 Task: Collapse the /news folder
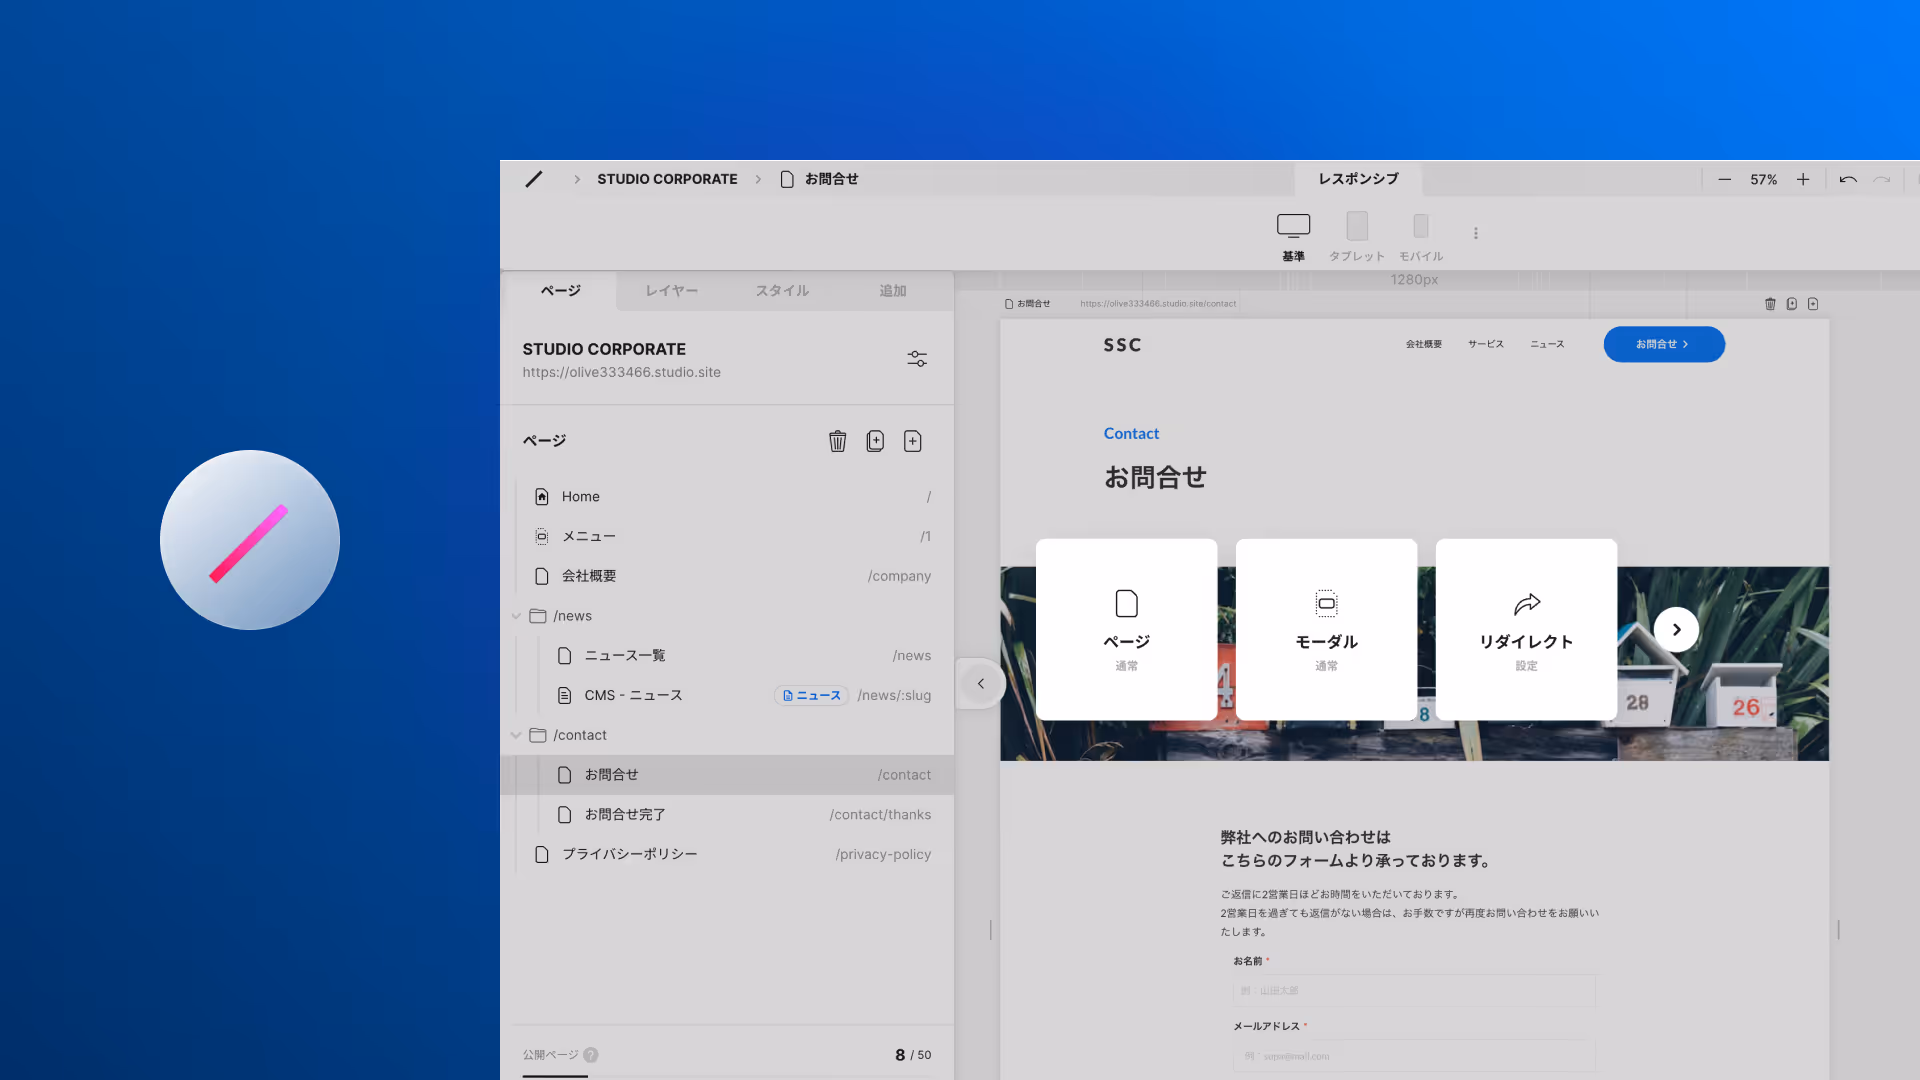[x=517, y=616]
